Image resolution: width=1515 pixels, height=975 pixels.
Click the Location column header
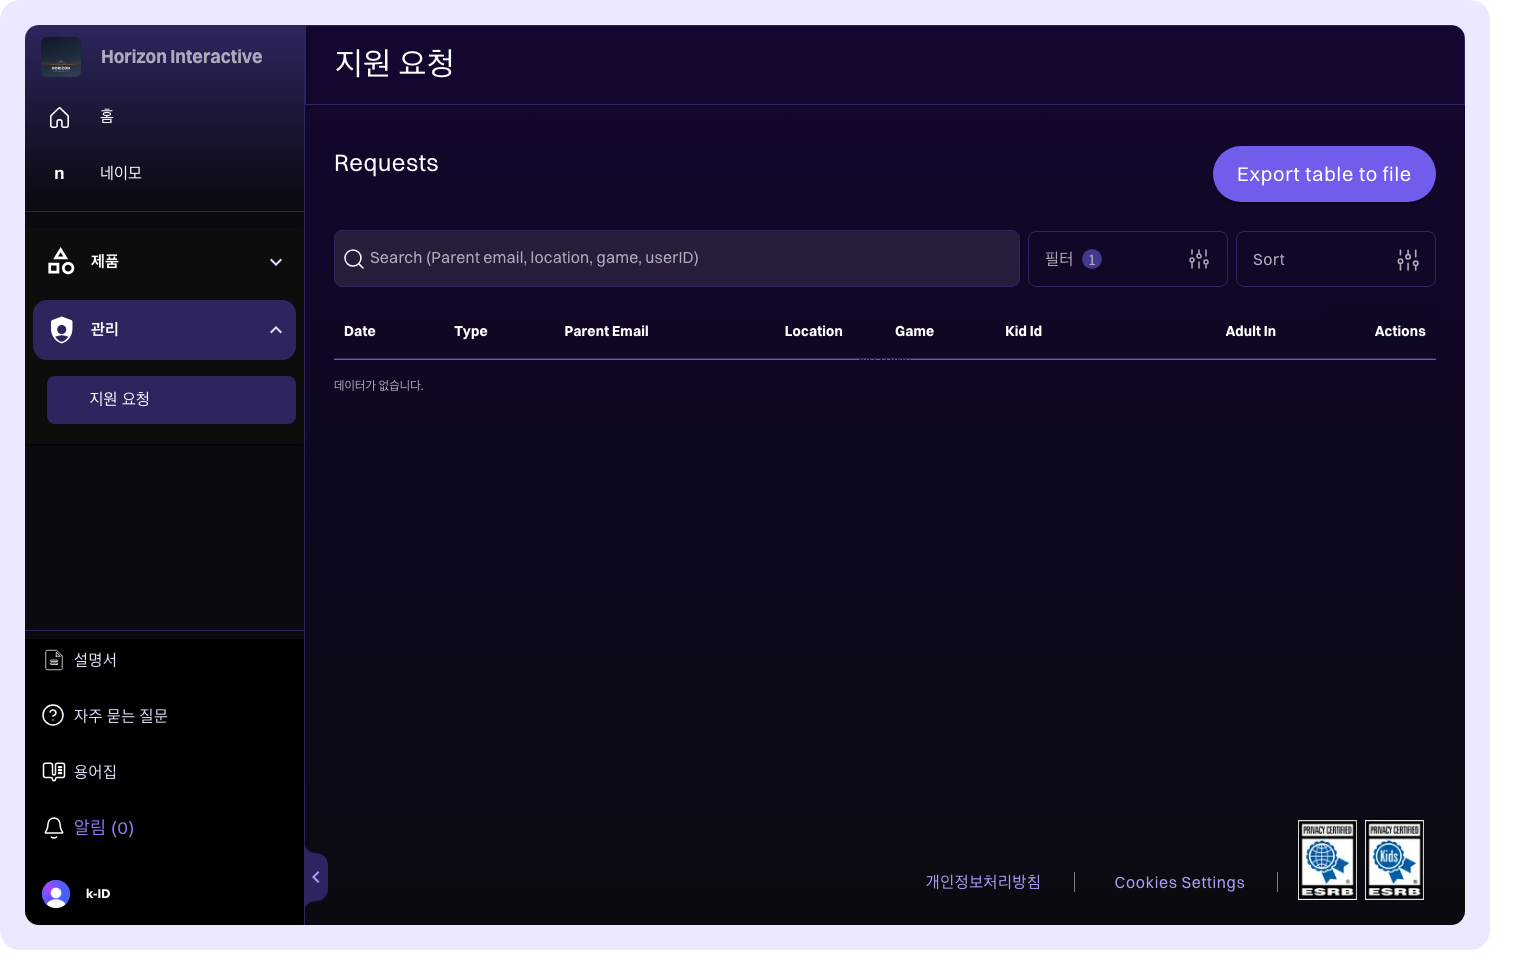pyautogui.click(x=813, y=331)
